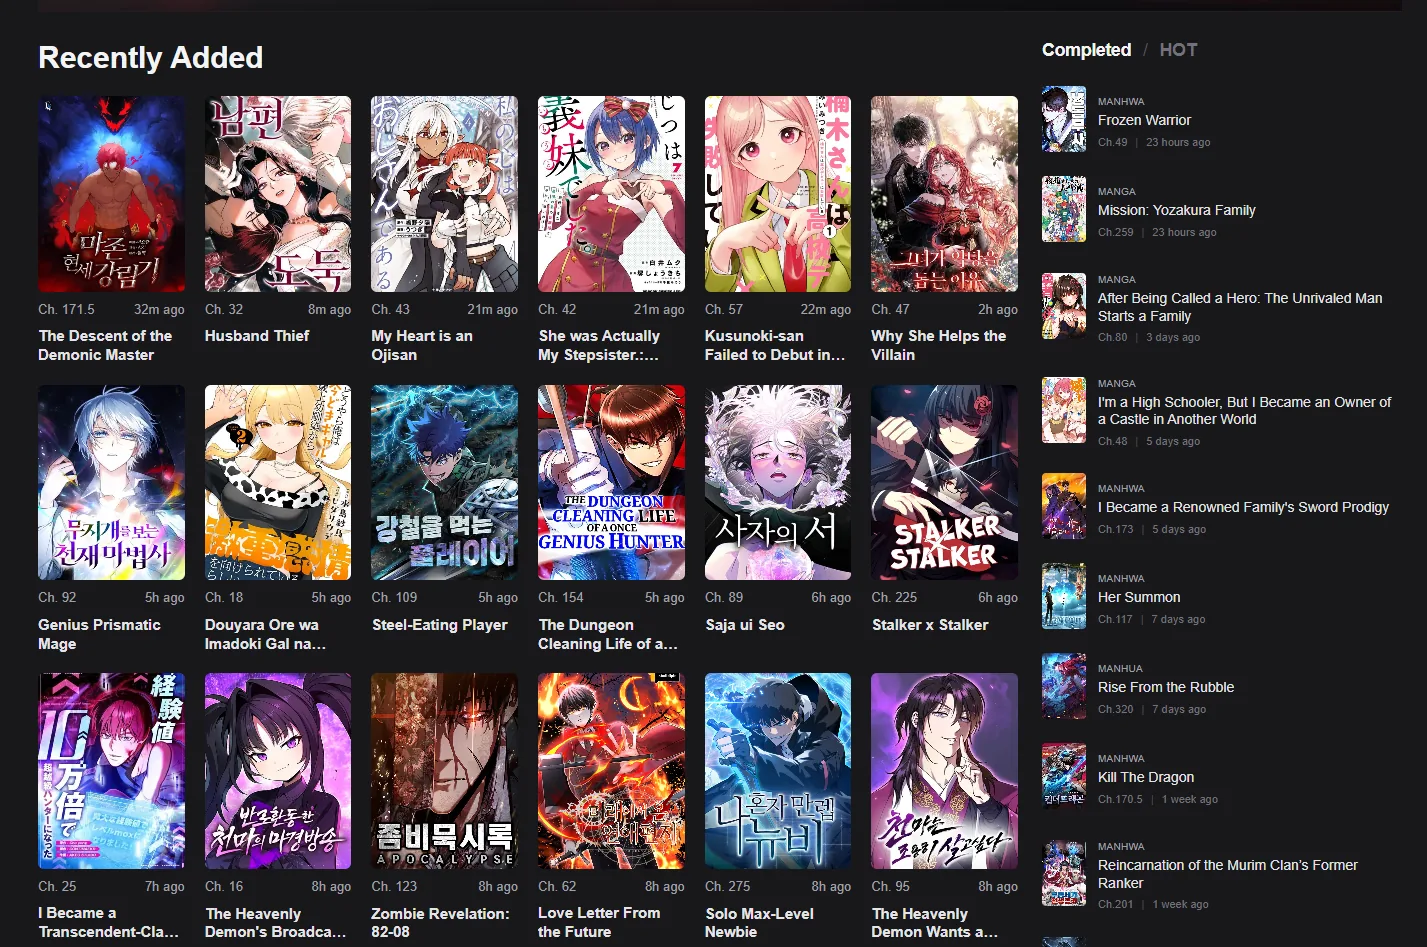Open Saja ui Seo cover image
Viewport: 1427px width, 947px height.
778,483
